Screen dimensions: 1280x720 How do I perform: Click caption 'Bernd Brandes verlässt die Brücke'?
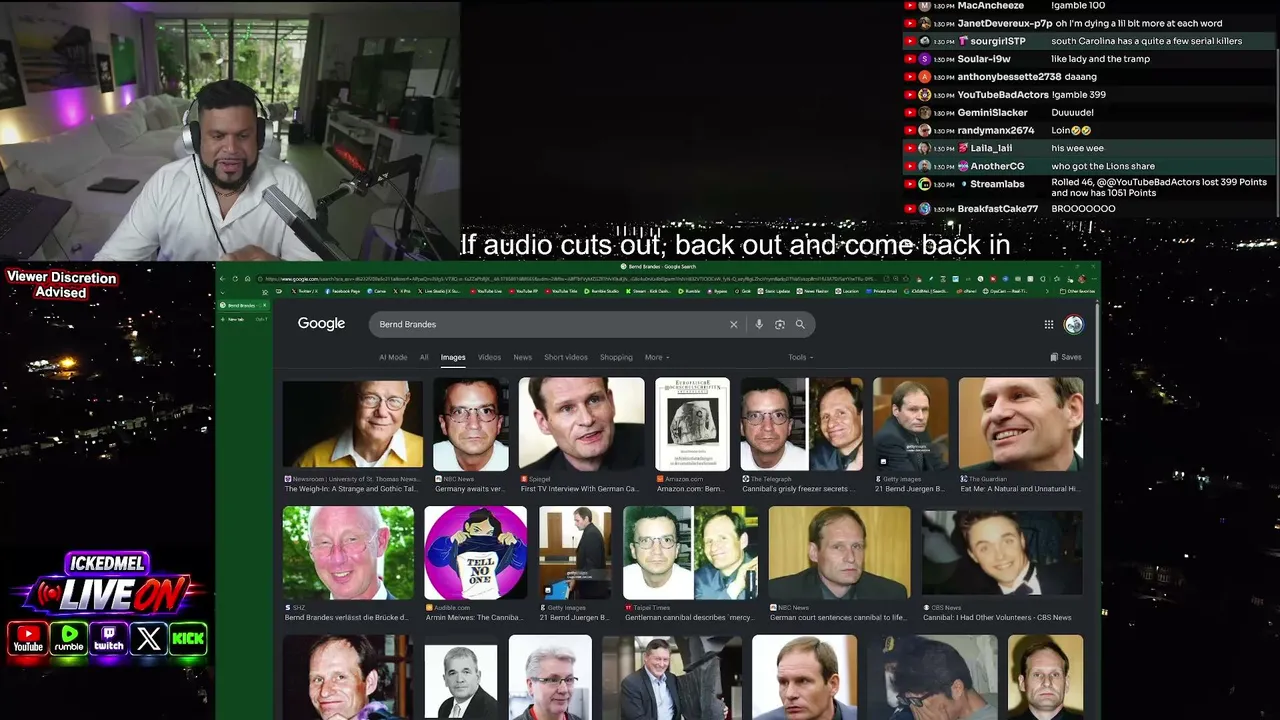pyautogui.click(x=347, y=618)
